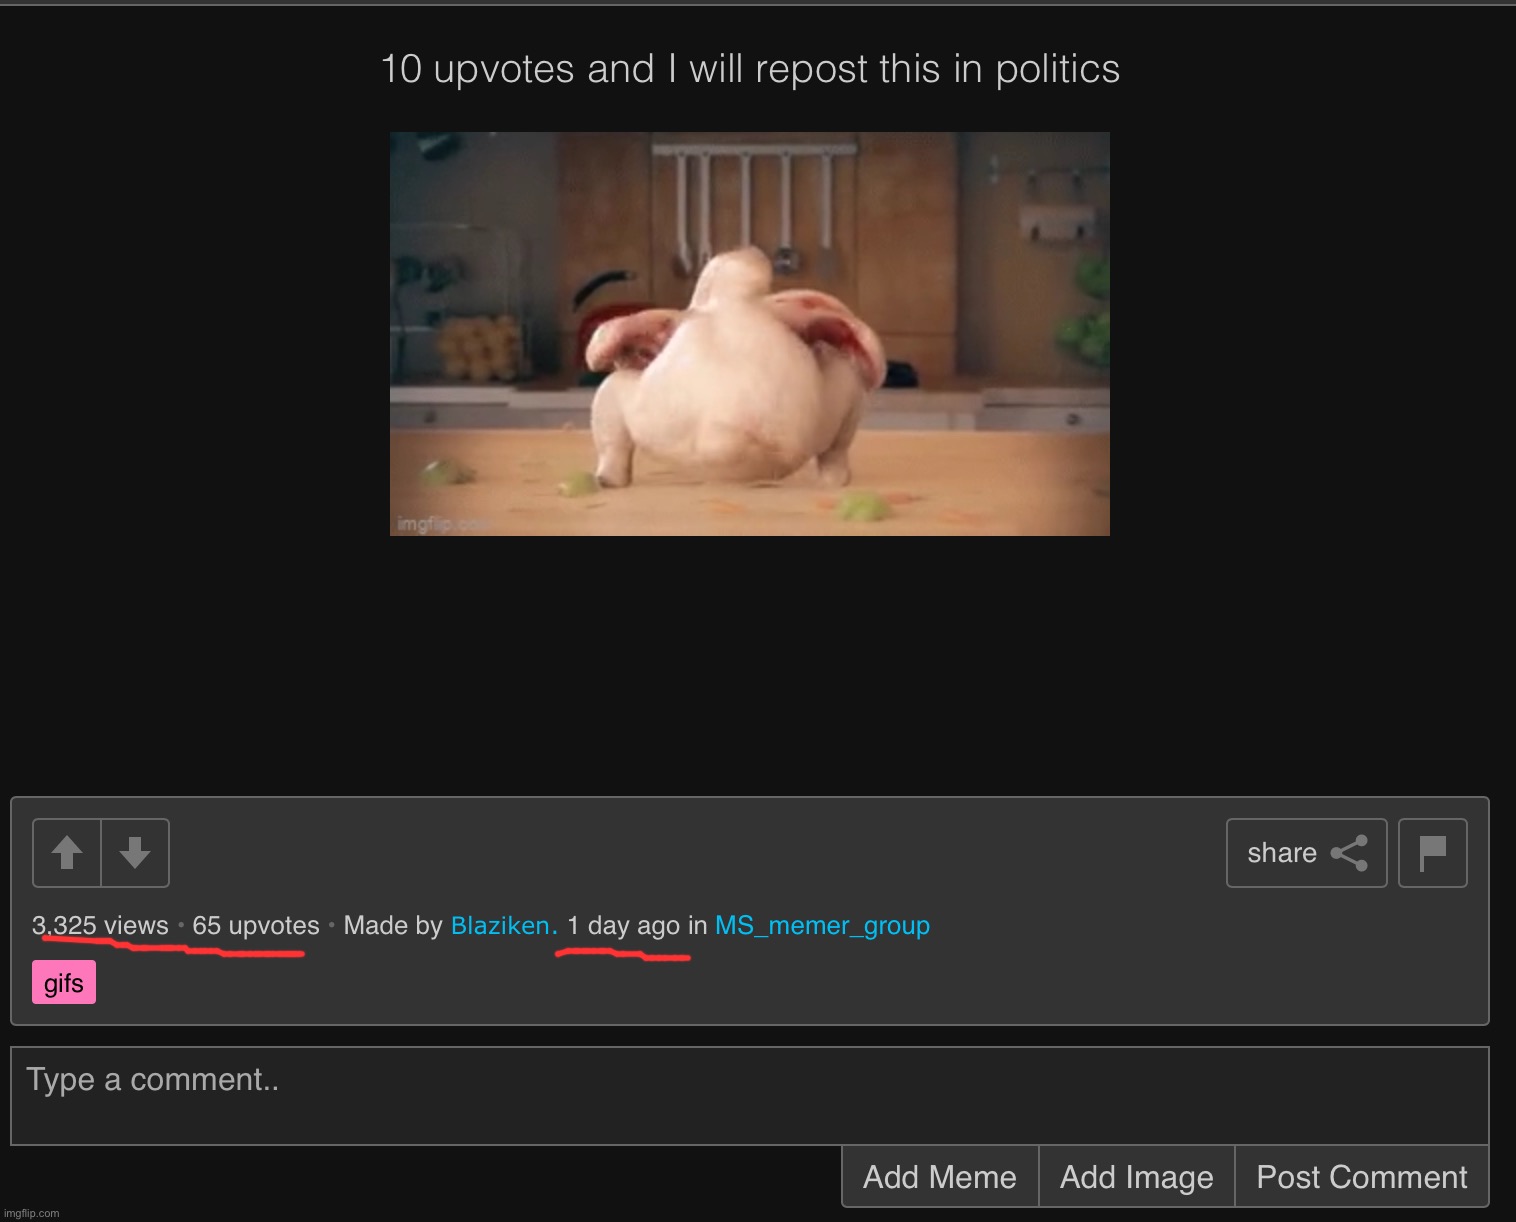Go to the MS_memer_group stream

[x=822, y=926]
